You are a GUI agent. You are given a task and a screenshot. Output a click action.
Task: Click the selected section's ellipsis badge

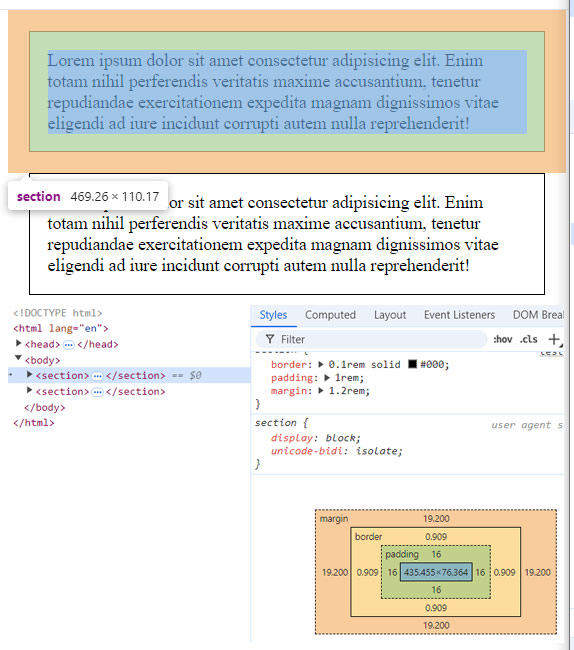coord(97,376)
